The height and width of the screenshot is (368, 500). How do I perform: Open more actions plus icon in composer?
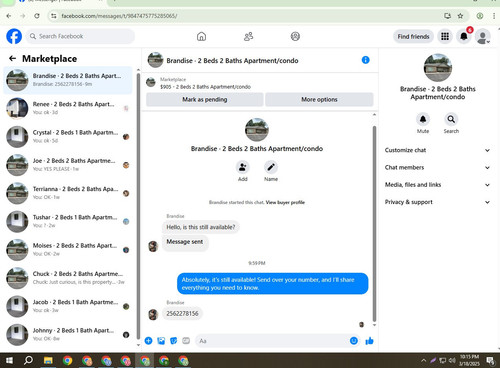point(149,341)
